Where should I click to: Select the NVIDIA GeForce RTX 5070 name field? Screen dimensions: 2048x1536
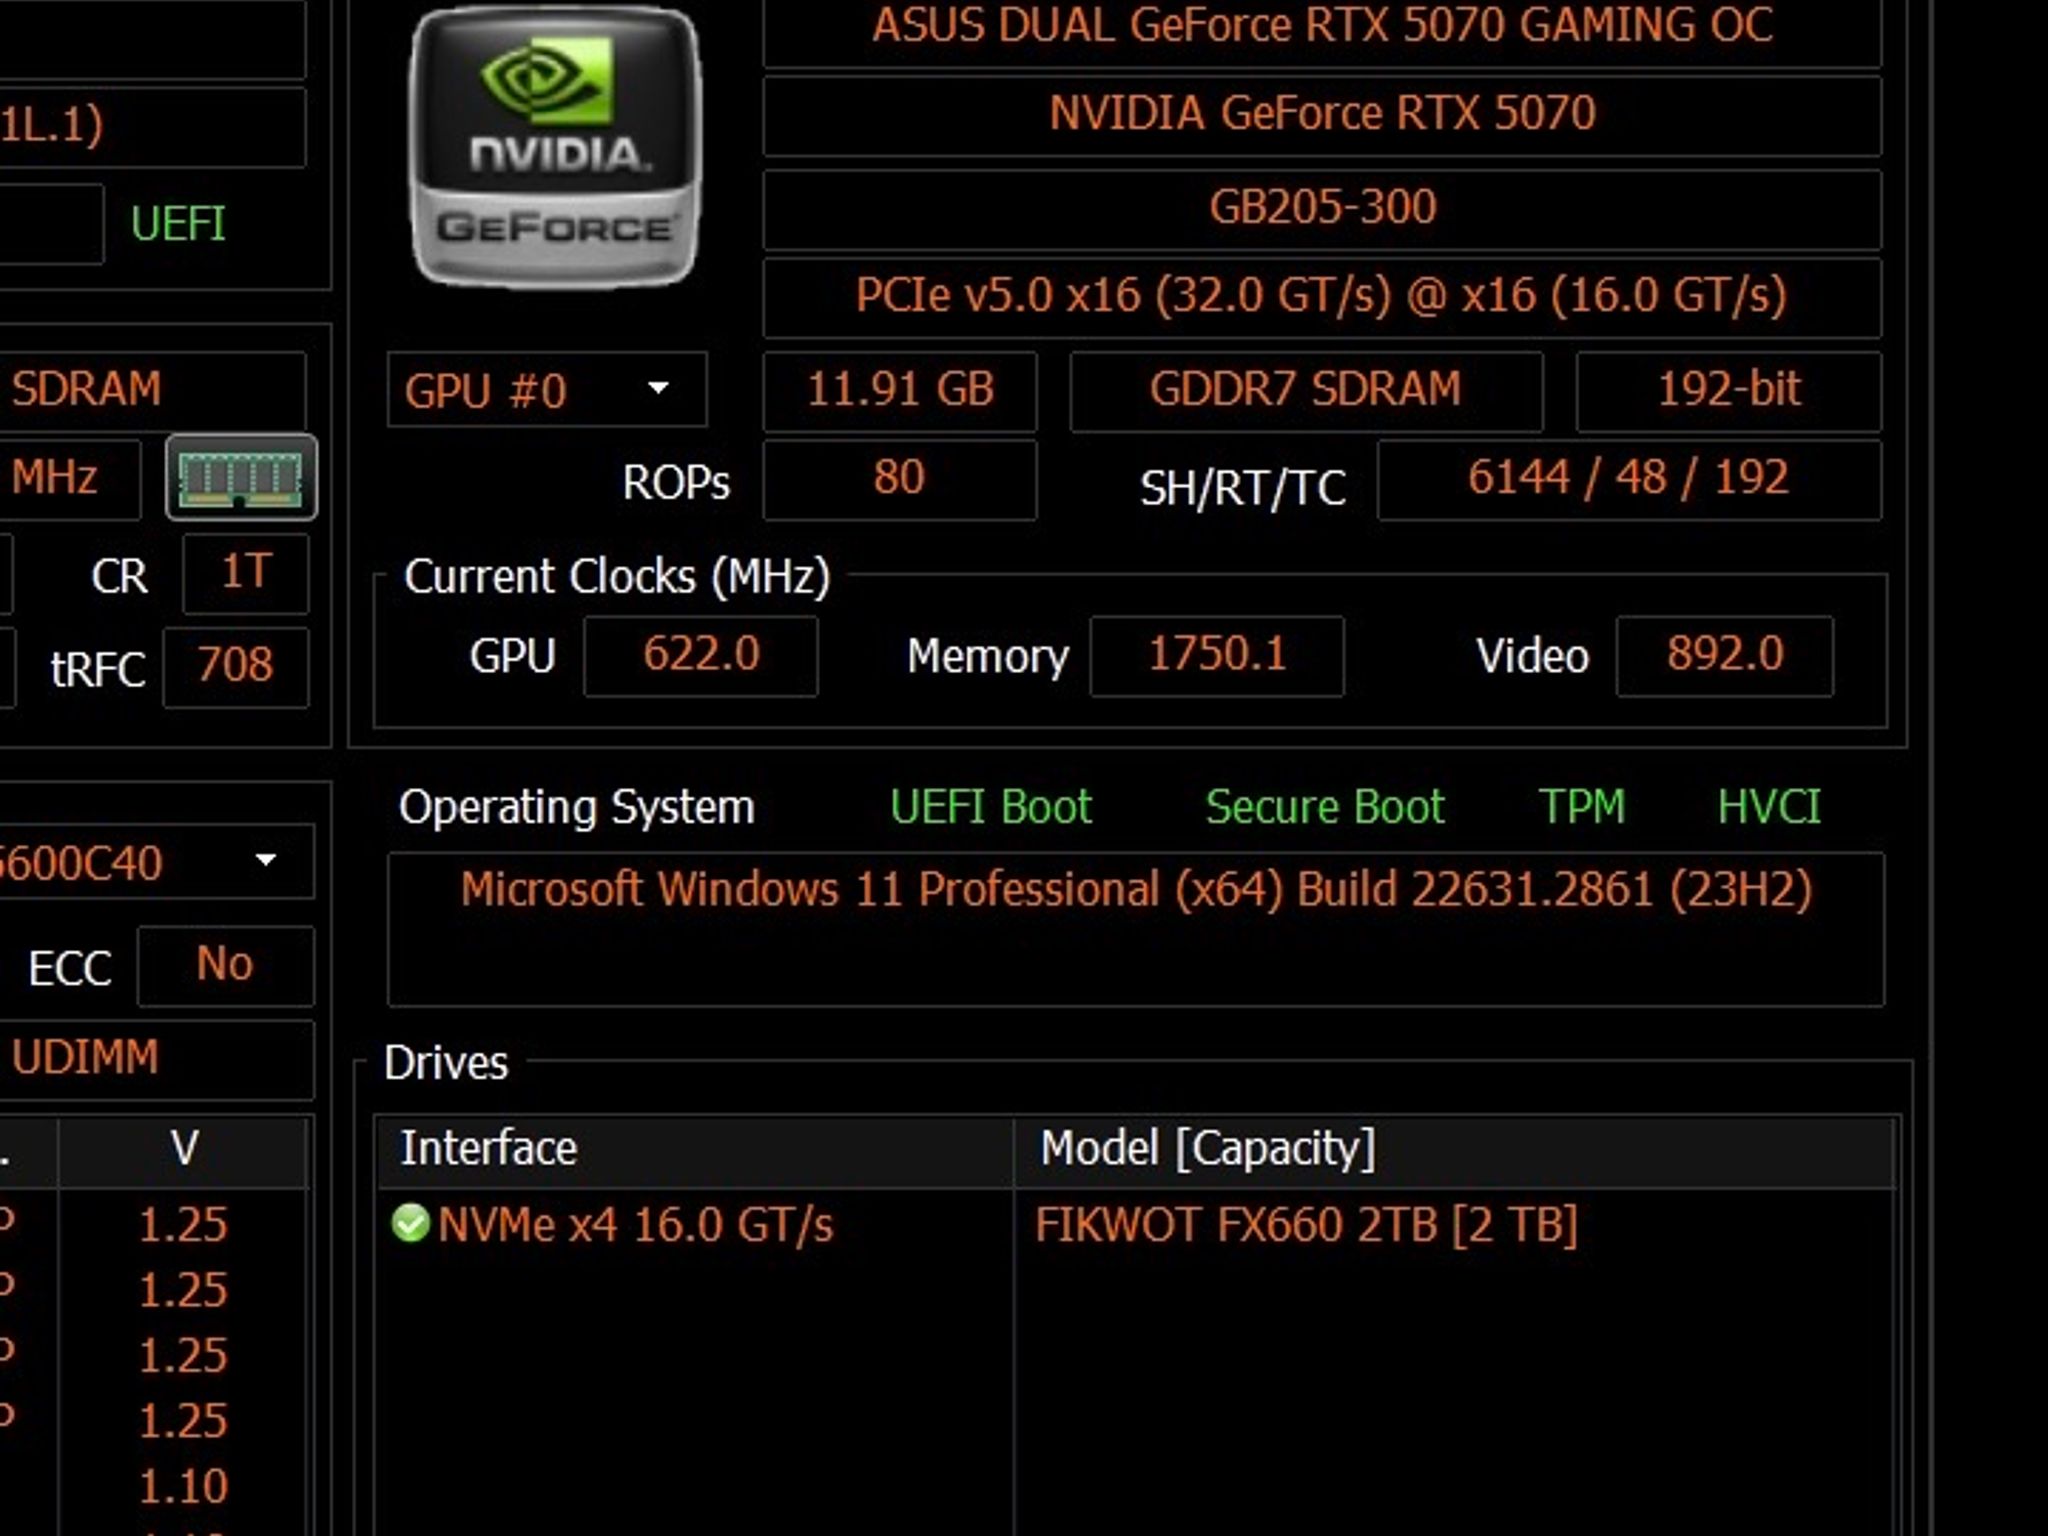pyautogui.click(x=1322, y=115)
